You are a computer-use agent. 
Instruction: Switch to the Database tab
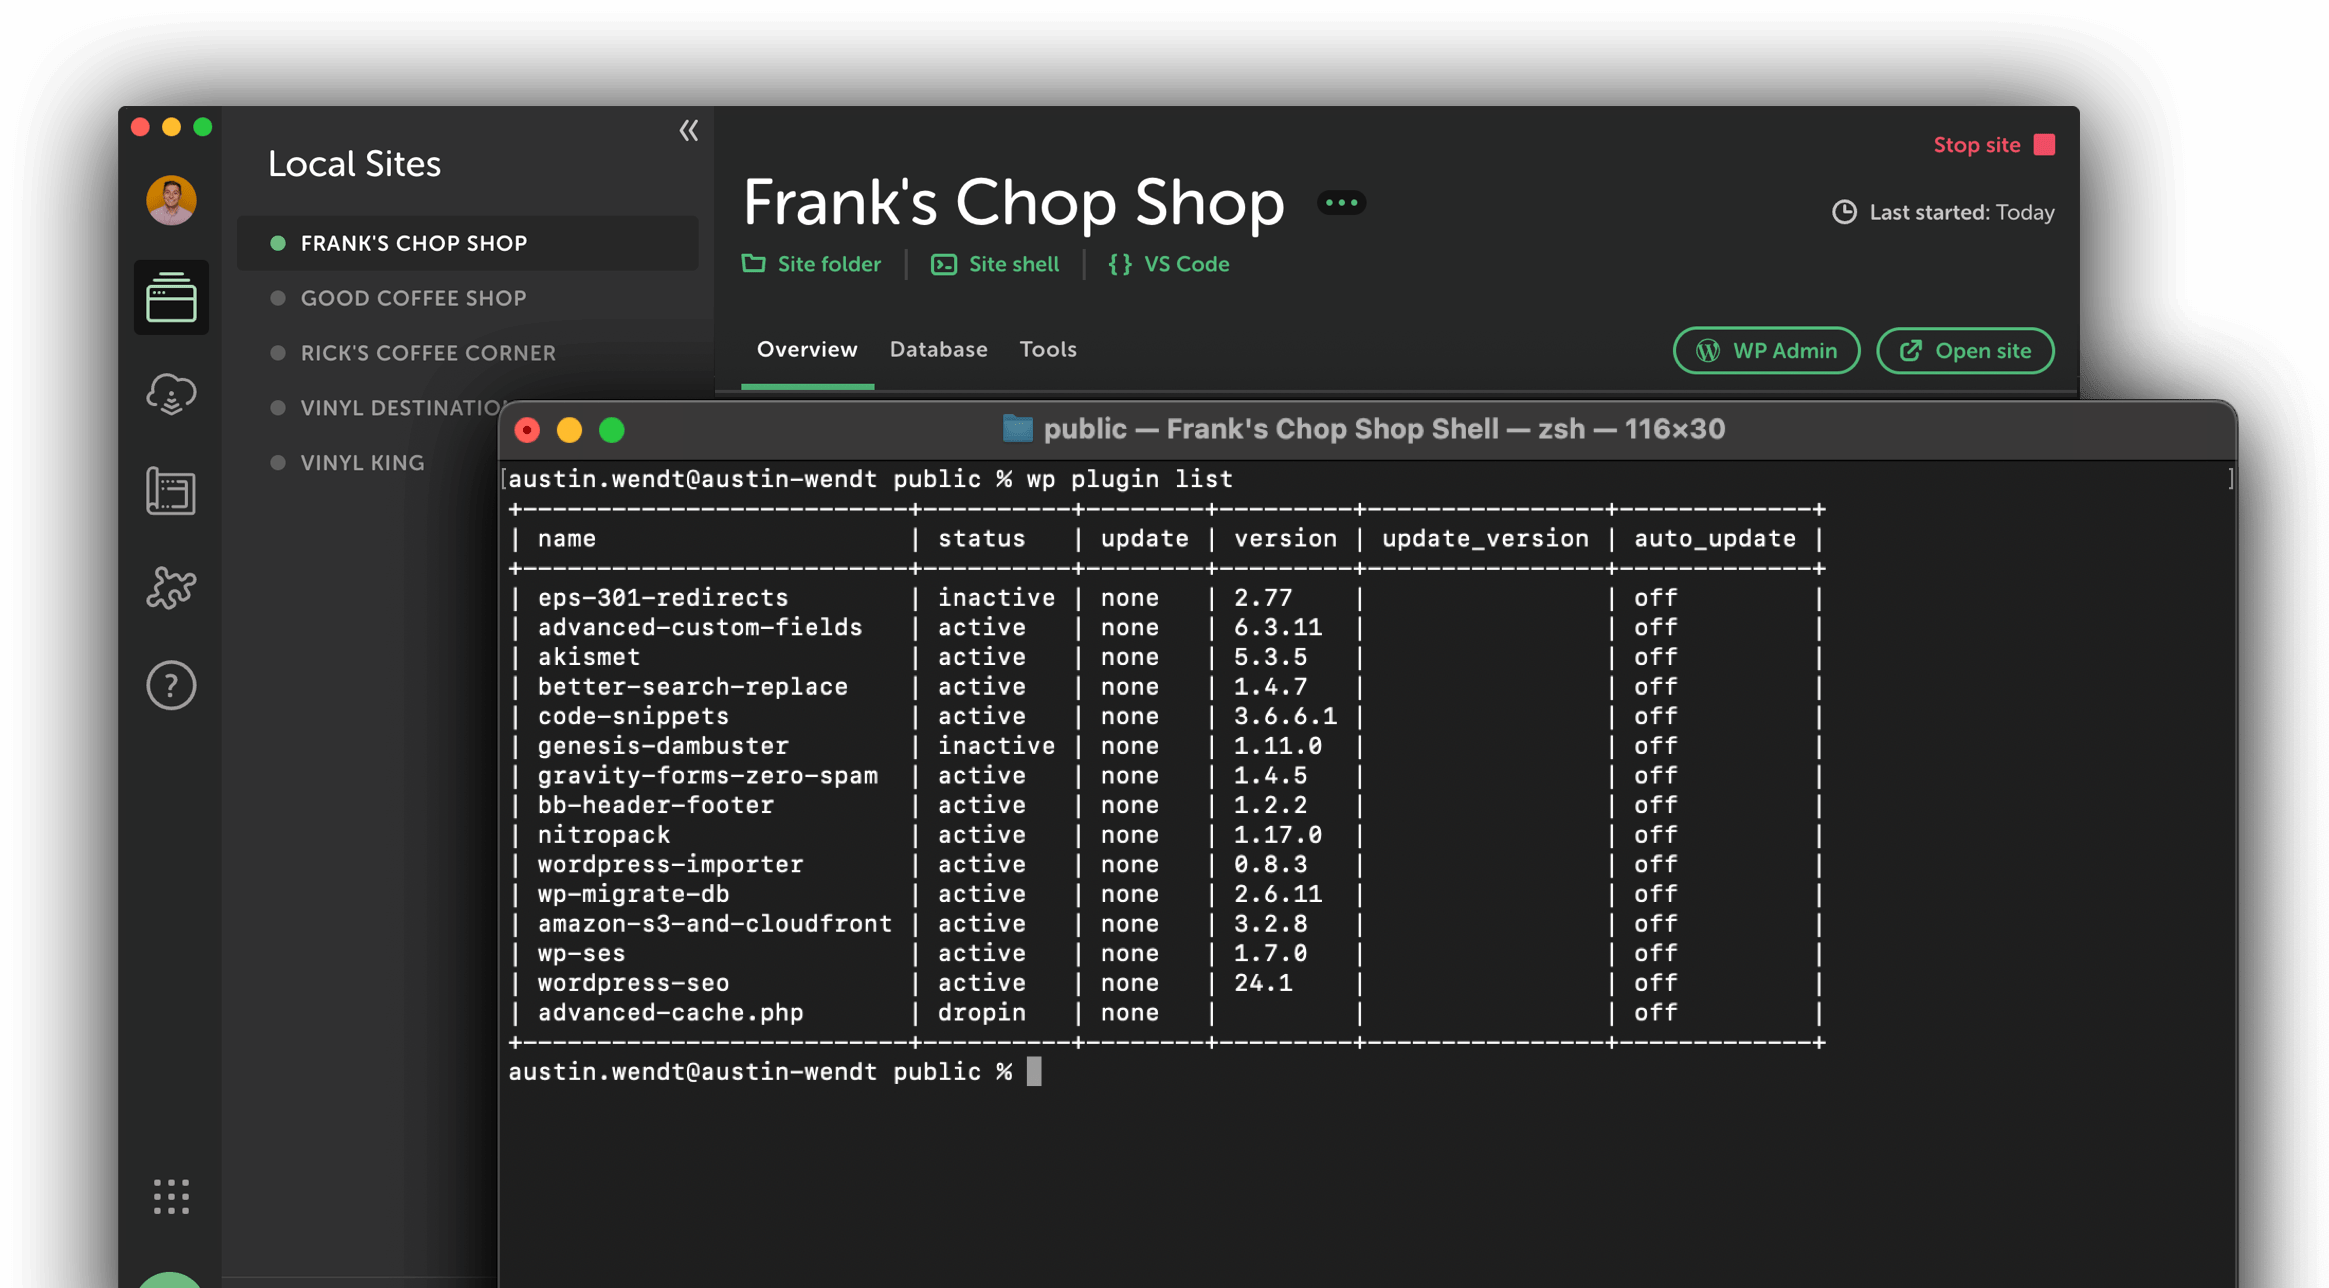click(x=938, y=350)
